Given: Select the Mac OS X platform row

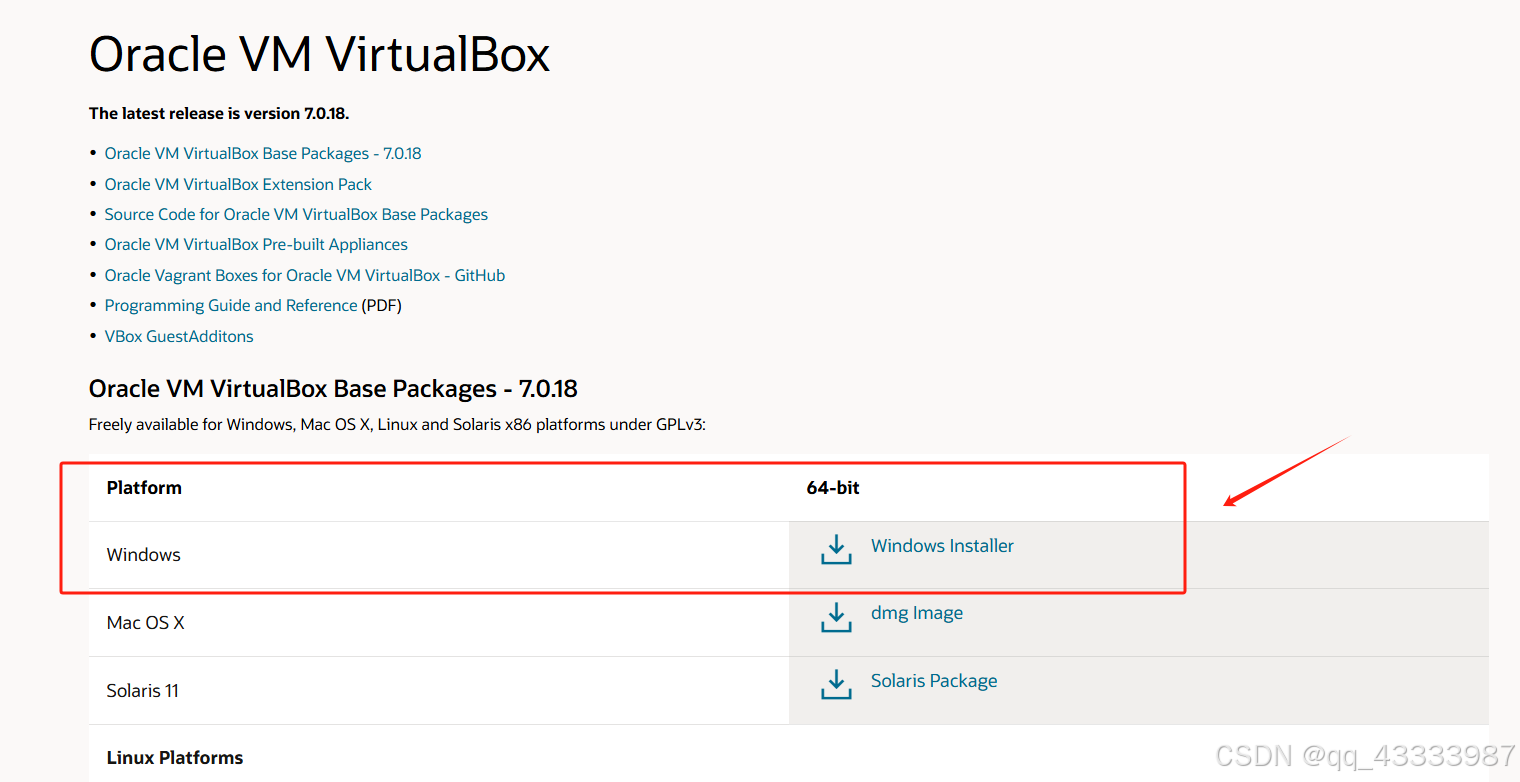Looking at the screenshot, I should click(145, 622).
